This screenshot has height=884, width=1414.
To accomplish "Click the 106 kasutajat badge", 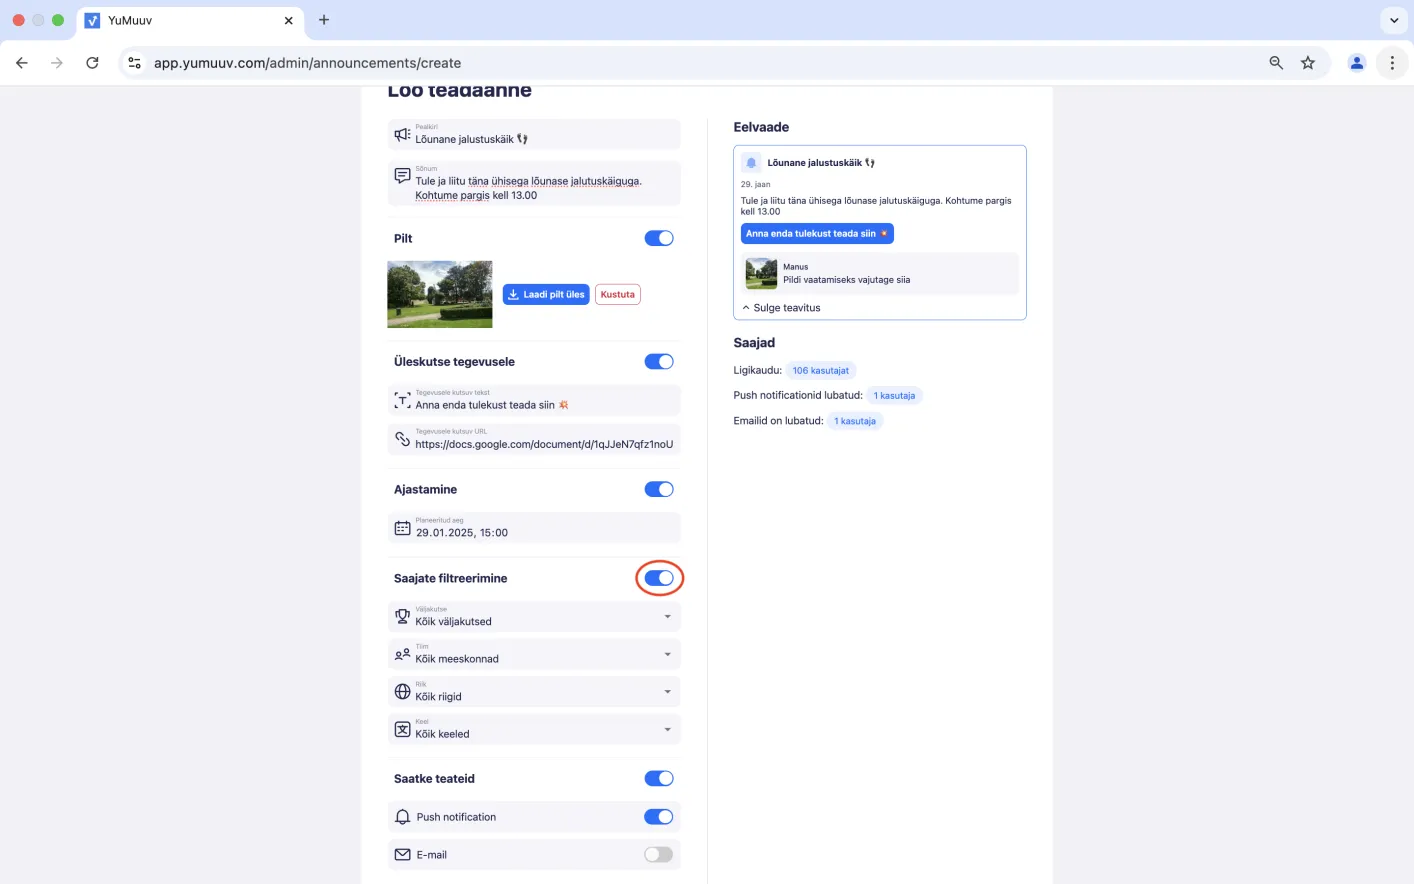I will click(821, 371).
